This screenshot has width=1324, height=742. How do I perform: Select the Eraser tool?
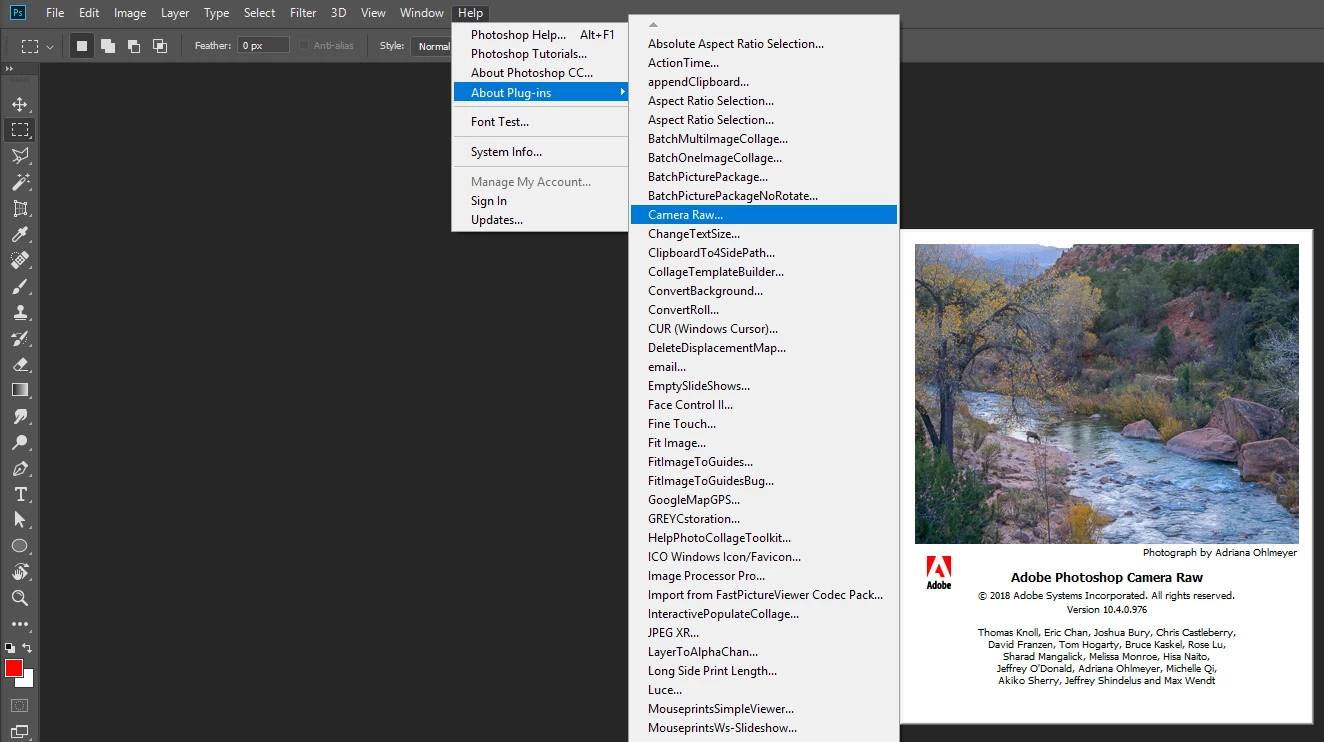[20, 364]
